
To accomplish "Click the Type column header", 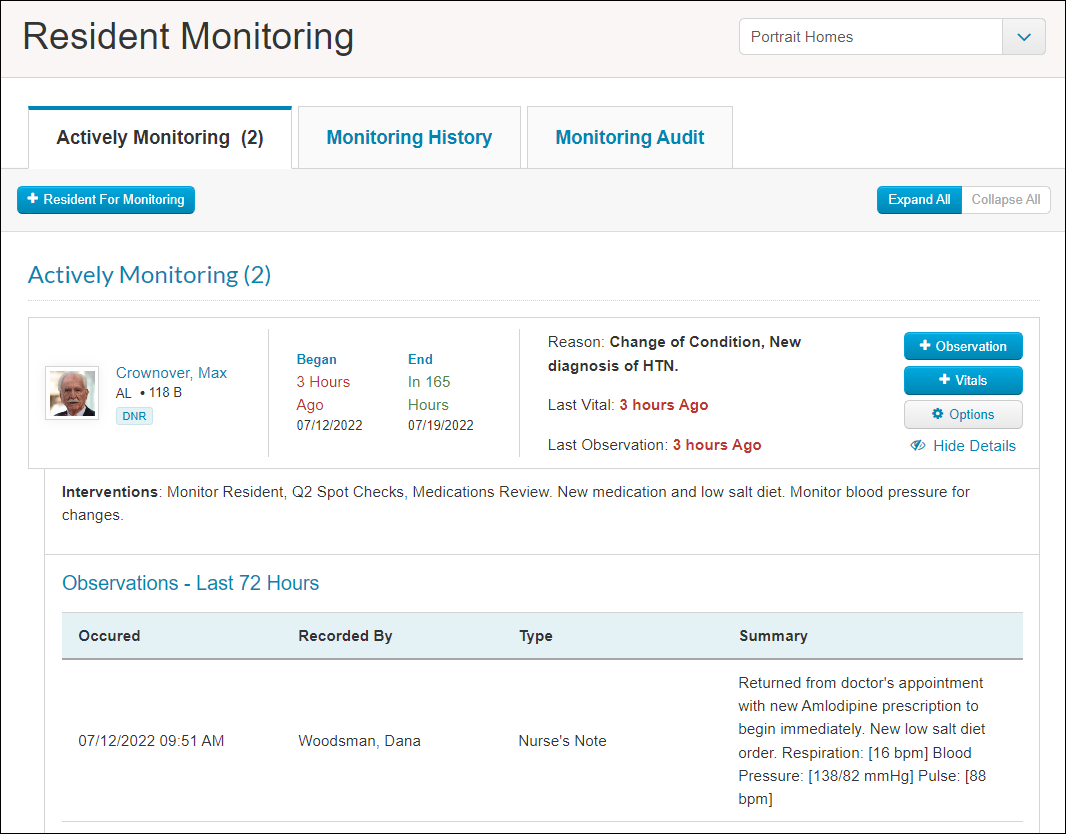I will pos(535,636).
